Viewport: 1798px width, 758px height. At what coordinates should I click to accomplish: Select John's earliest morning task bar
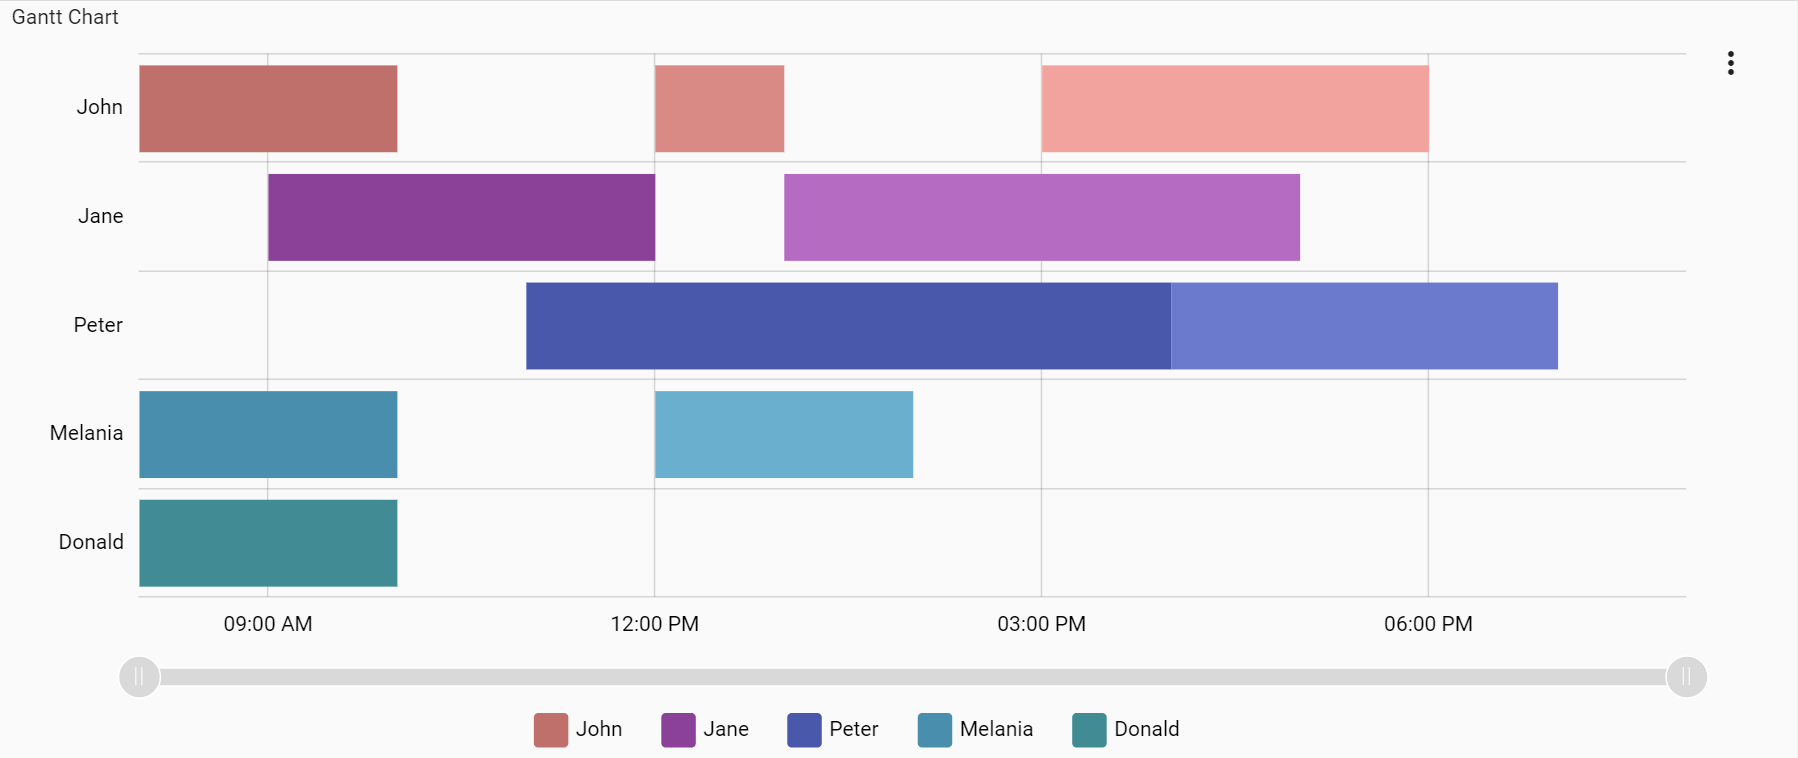click(267, 108)
